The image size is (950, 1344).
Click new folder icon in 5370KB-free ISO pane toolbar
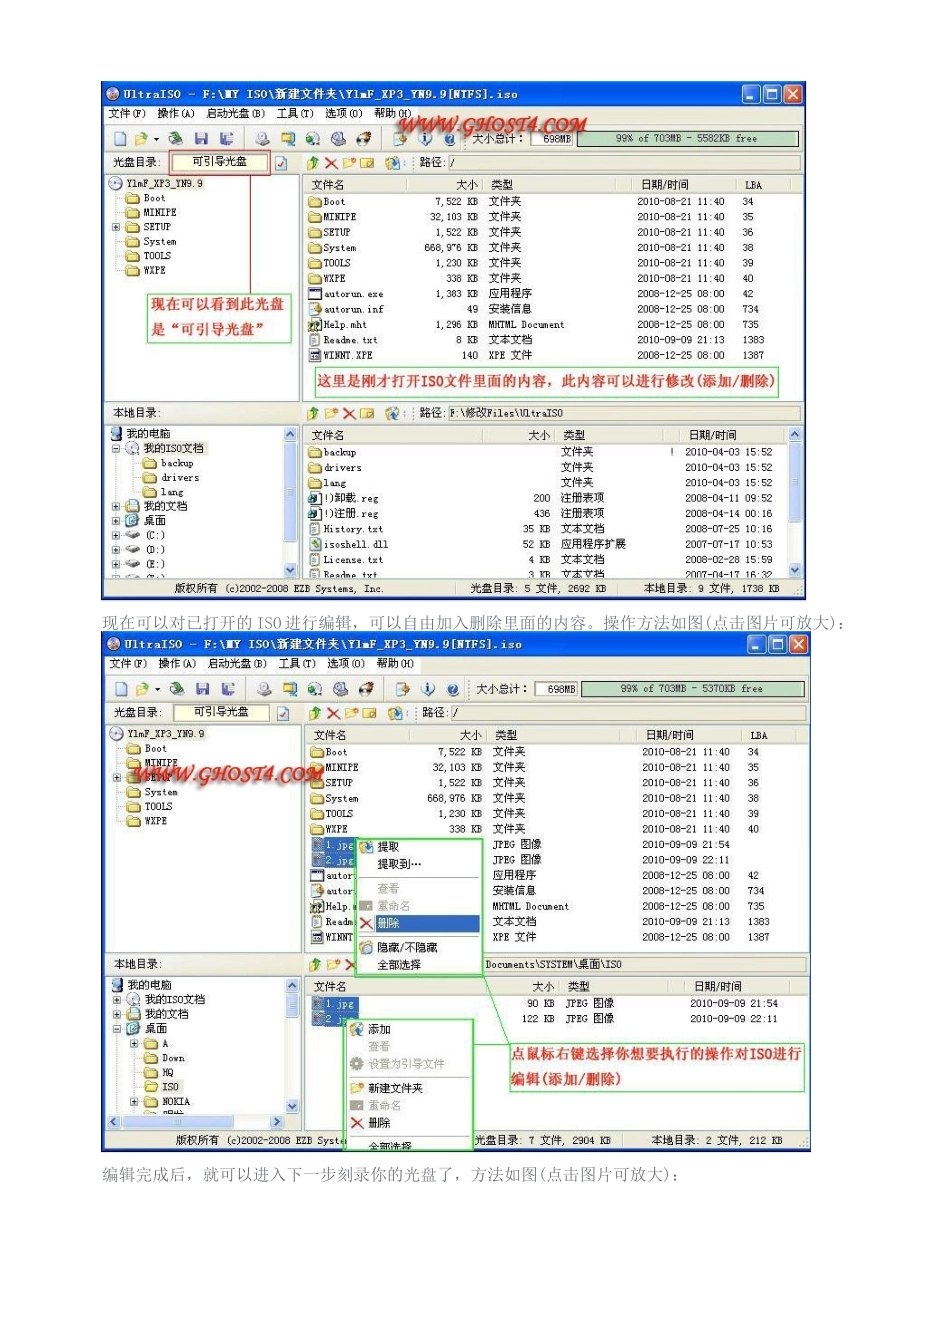pyautogui.click(x=351, y=713)
